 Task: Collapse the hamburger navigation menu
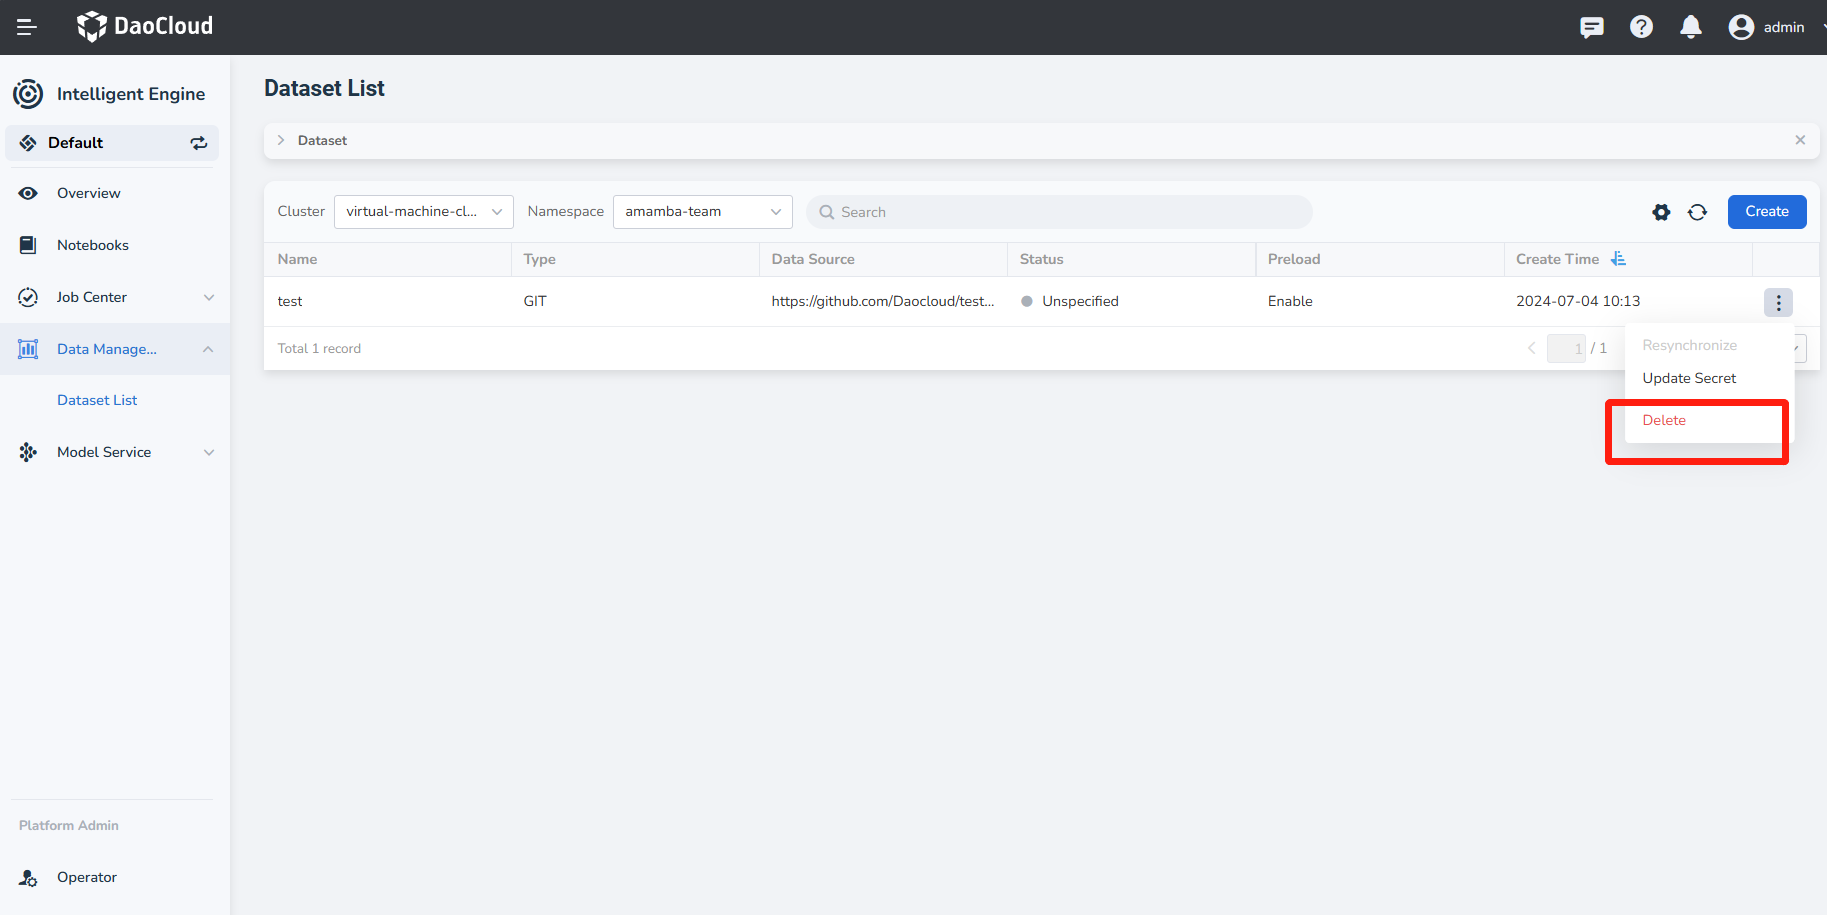click(x=27, y=27)
